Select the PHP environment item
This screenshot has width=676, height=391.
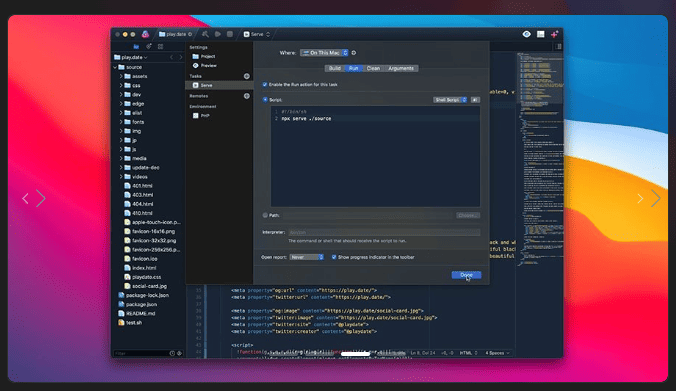click(201, 116)
